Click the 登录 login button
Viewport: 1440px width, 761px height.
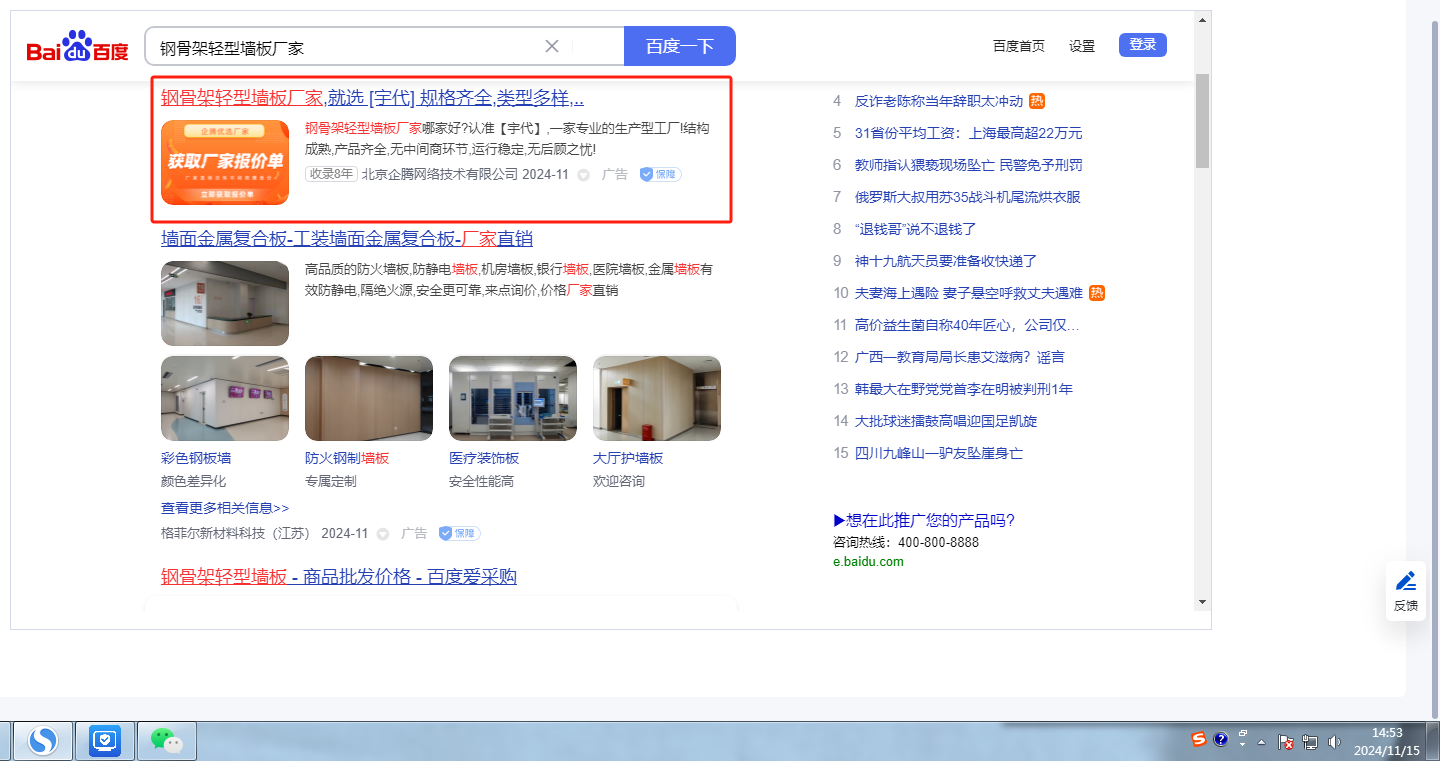[1143, 44]
